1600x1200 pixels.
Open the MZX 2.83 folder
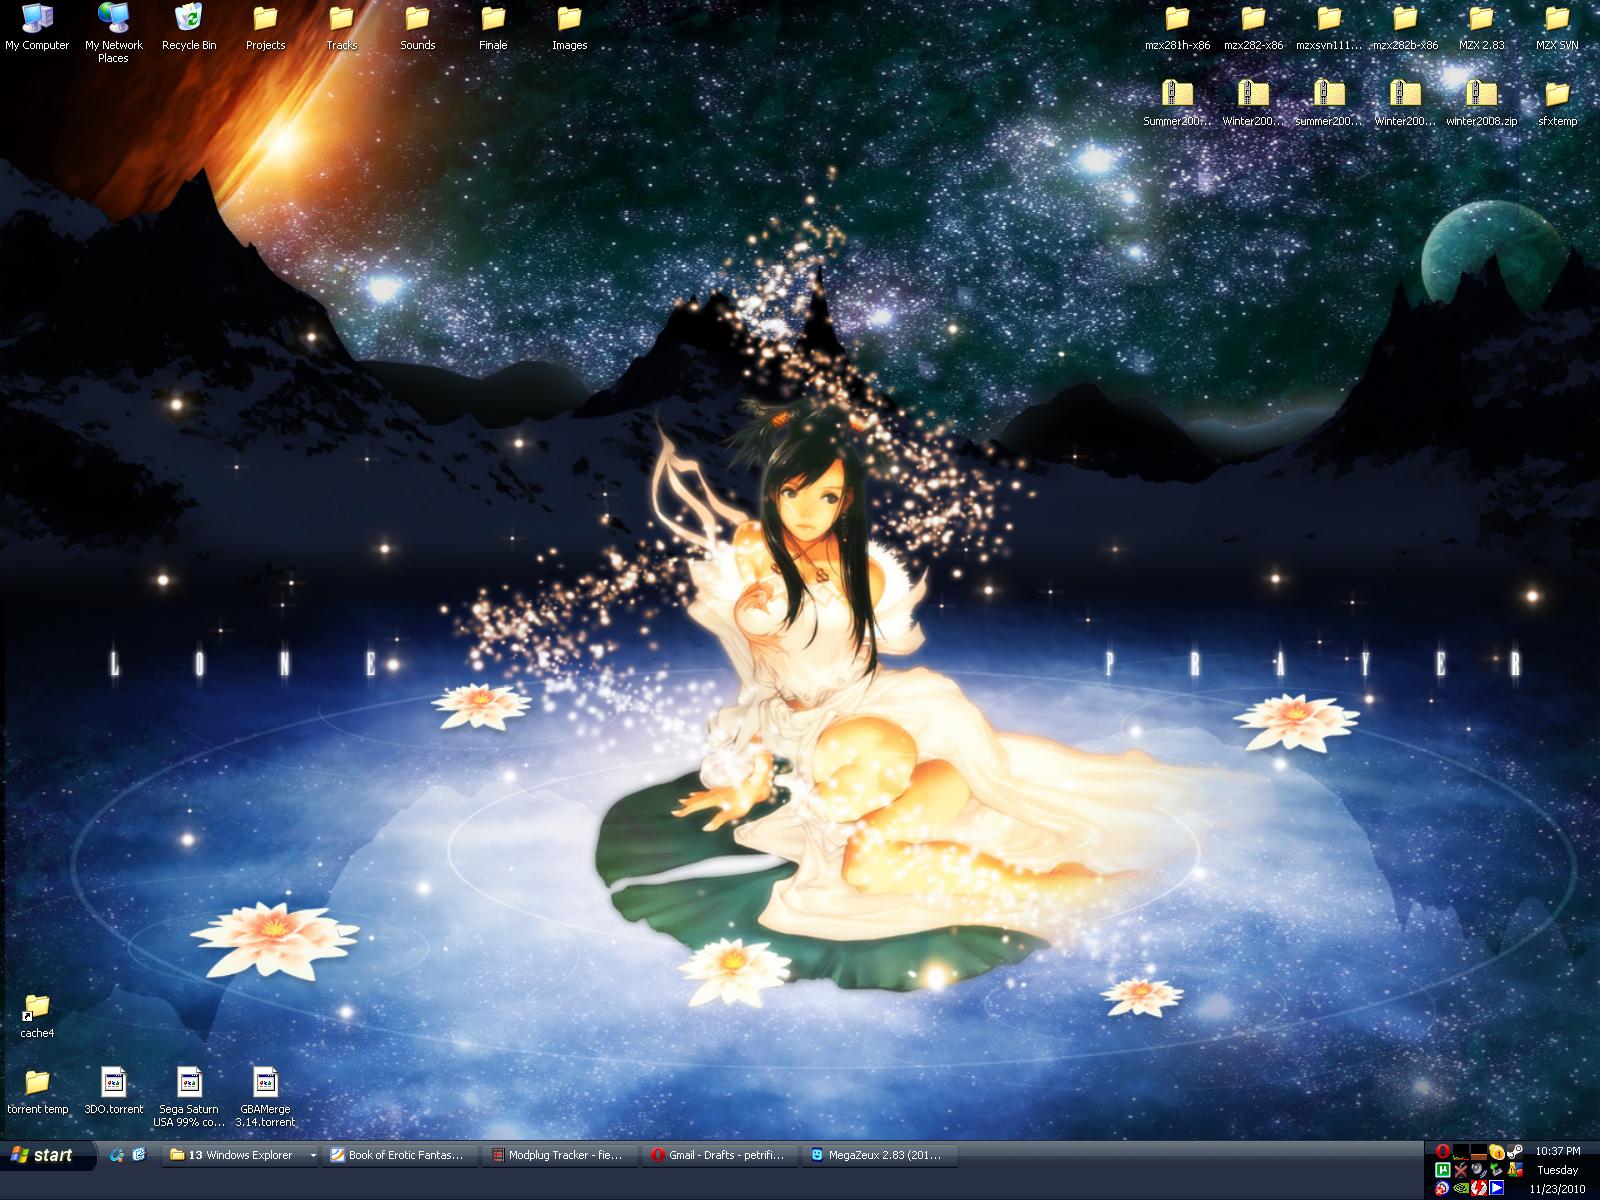click(x=1481, y=27)
